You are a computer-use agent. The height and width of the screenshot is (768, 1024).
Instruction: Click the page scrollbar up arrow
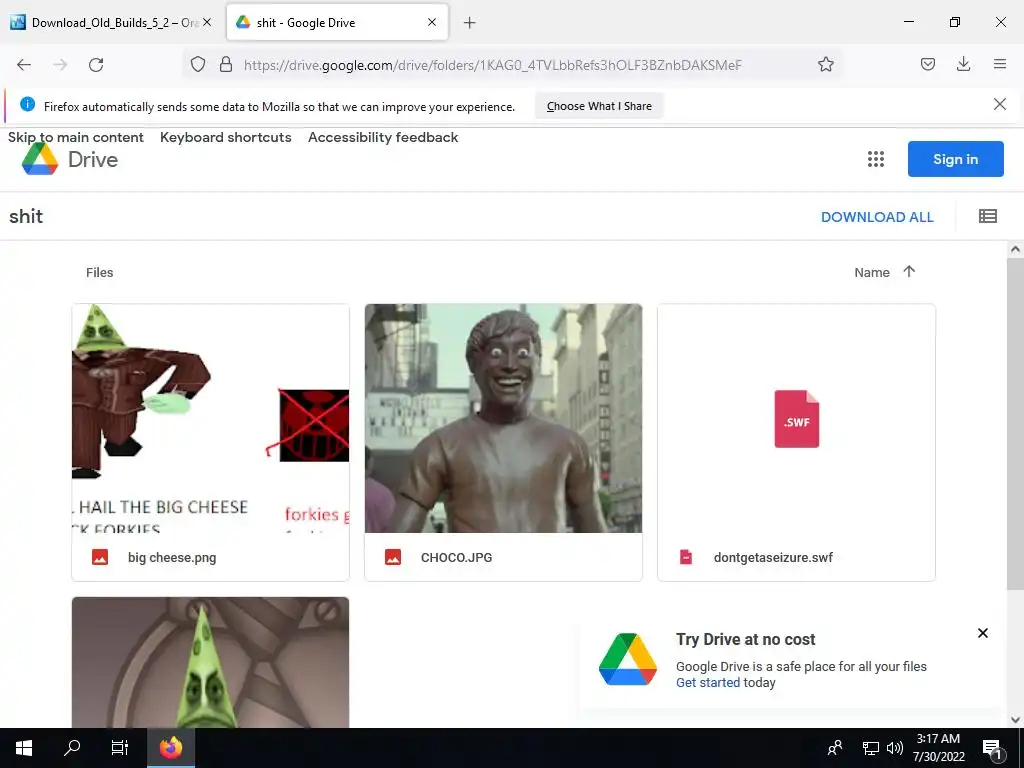pyautogui.click(x=1015, y=249)
